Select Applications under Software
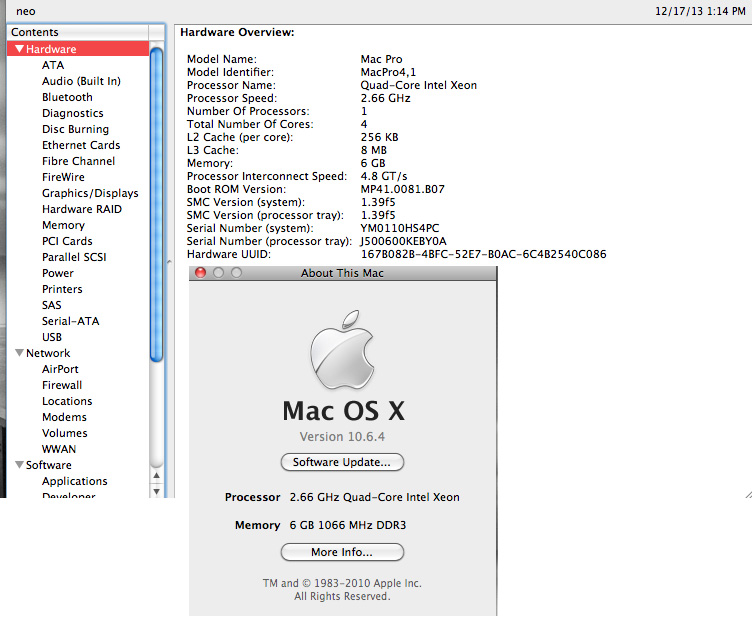Screen dimensions: 752x633 tap(74, 481)
